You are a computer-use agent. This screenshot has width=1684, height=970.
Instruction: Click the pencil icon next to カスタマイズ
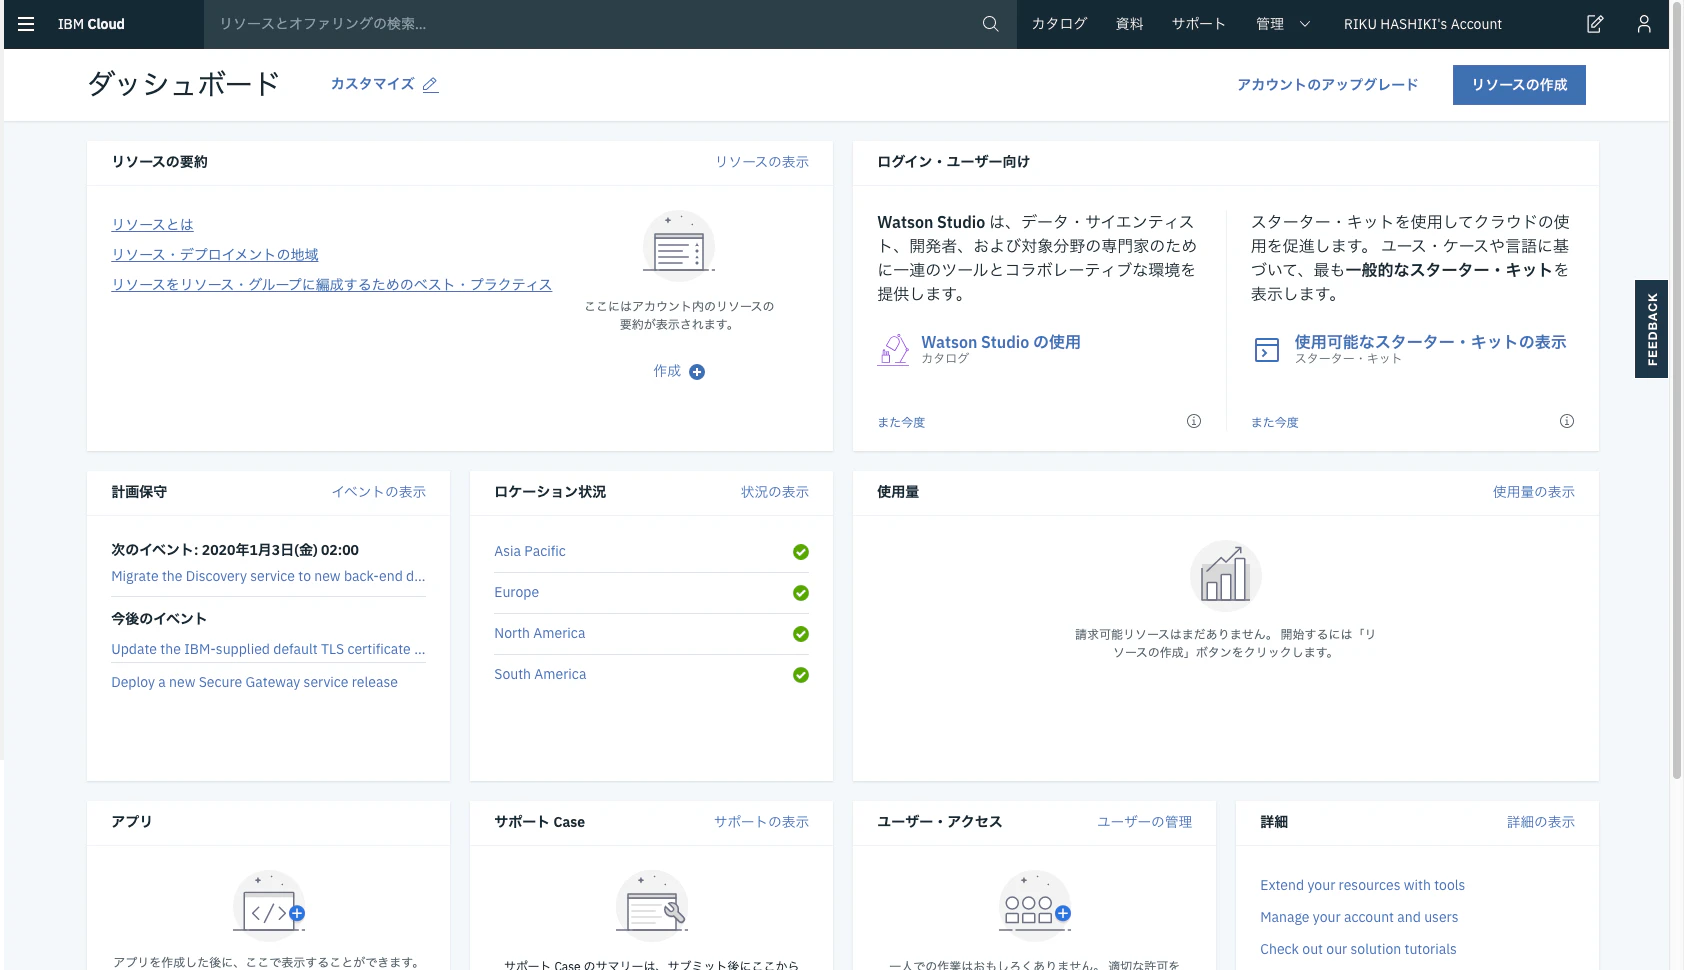tap(430, 85)
